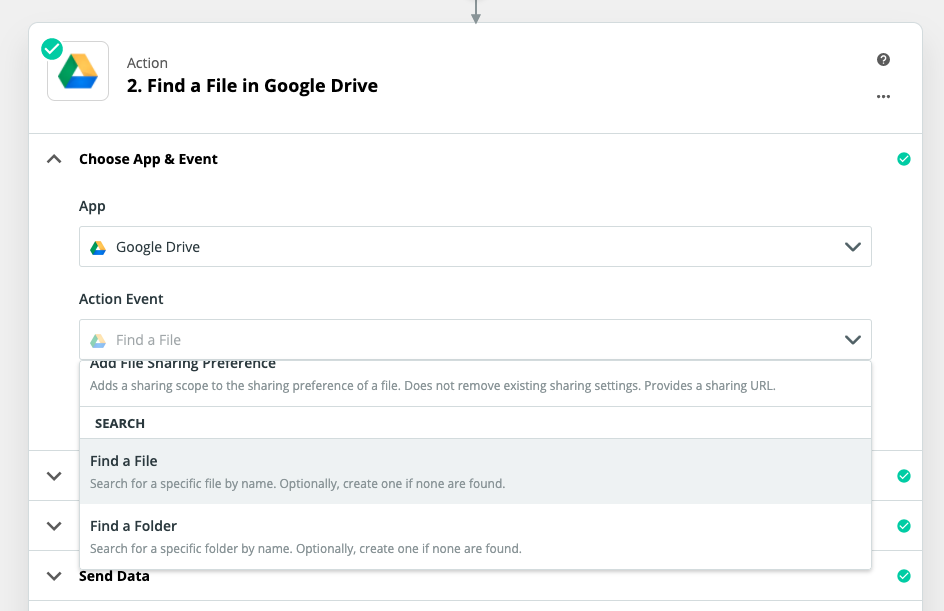
Task: Click the SEARCH group heading
Action: [x=120, y=423]
